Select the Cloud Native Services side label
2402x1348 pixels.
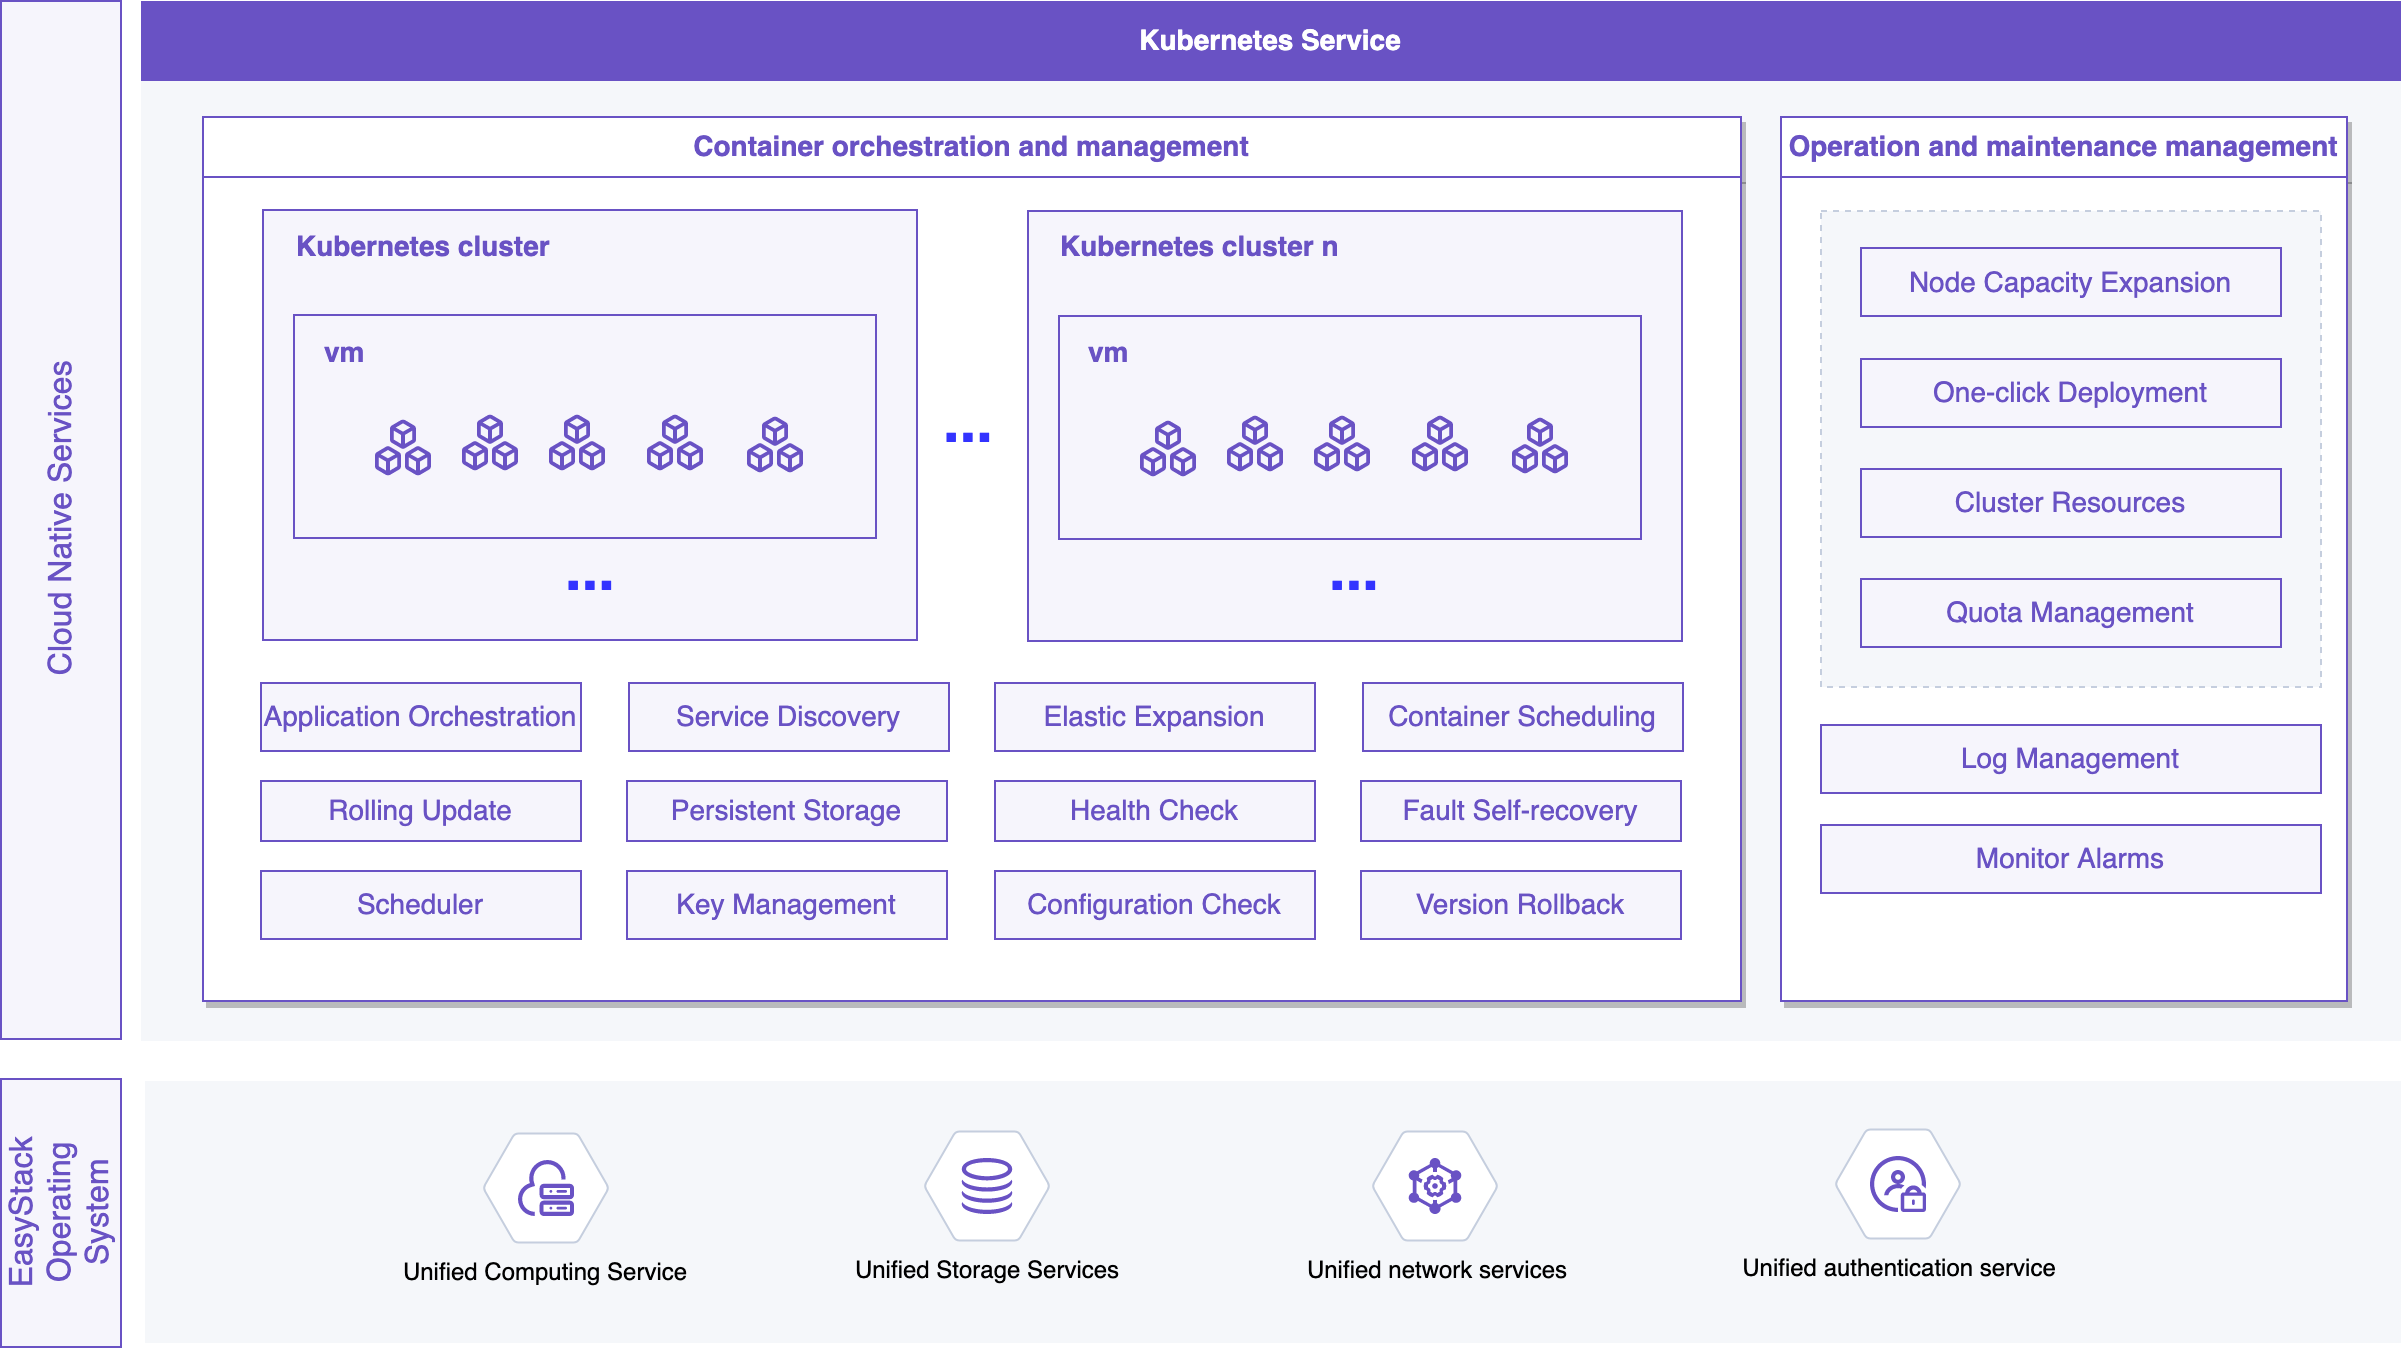tap(61, 518)
